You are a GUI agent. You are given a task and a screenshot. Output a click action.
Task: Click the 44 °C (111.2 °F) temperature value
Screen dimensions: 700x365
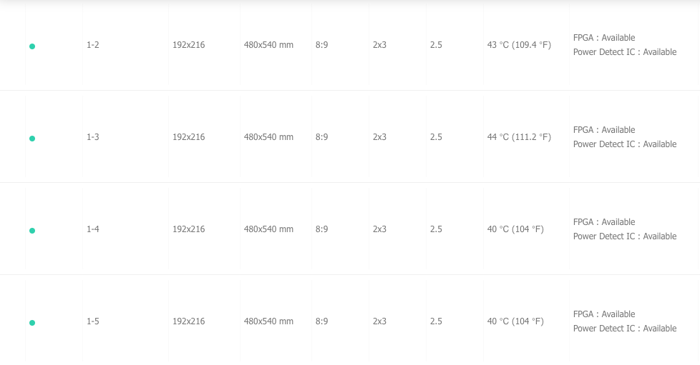(x=519, y=137)
